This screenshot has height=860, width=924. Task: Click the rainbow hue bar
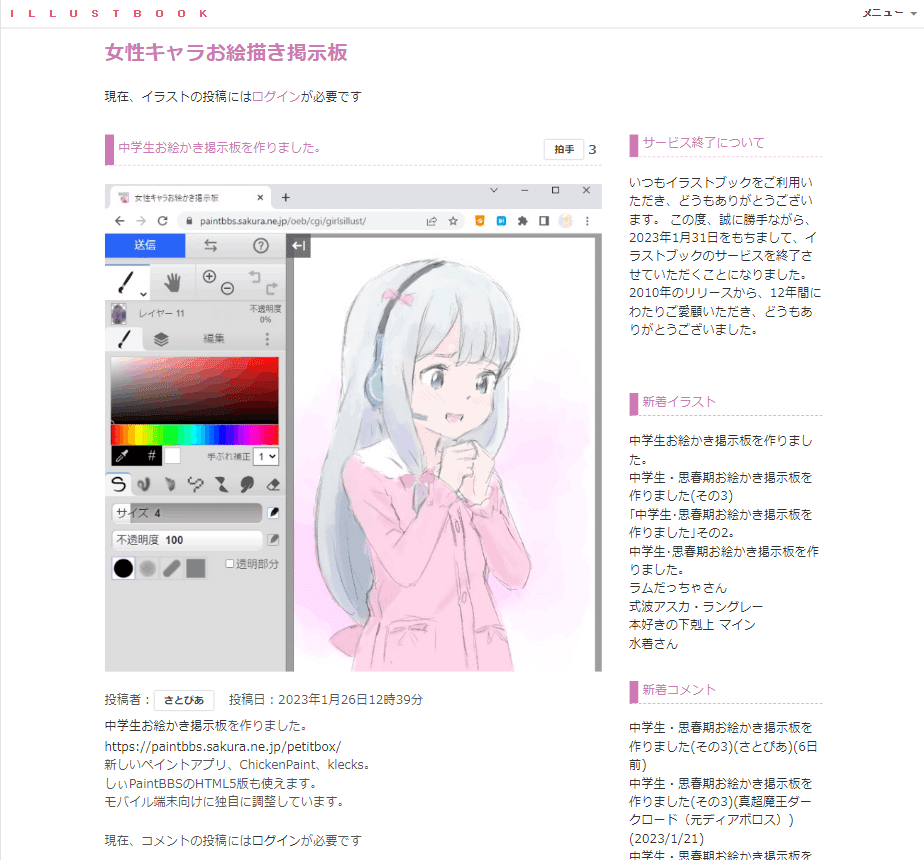pyautogui.click(x=194, y=435)
